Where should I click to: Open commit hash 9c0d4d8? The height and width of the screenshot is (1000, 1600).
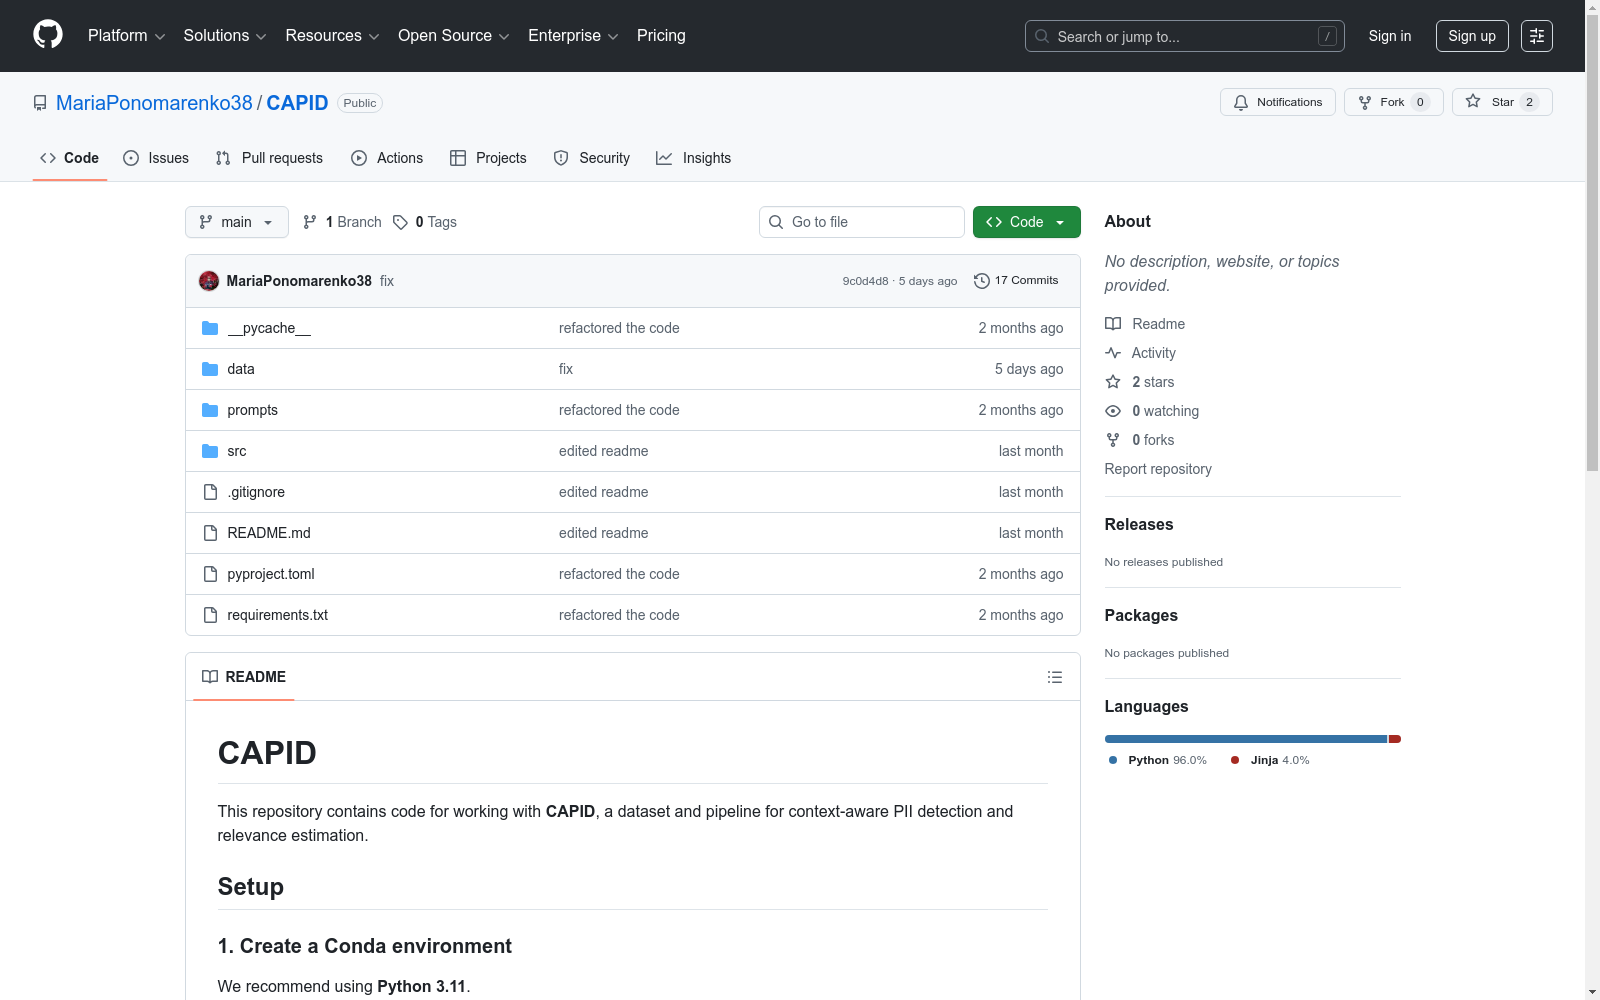point(865,281)
